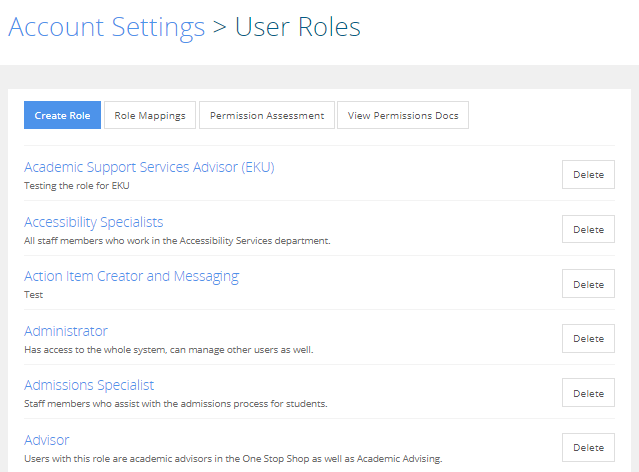The image size is (639, 472).
Task: View the Admissions Specialist role
Action: click(x=89, y=385)
